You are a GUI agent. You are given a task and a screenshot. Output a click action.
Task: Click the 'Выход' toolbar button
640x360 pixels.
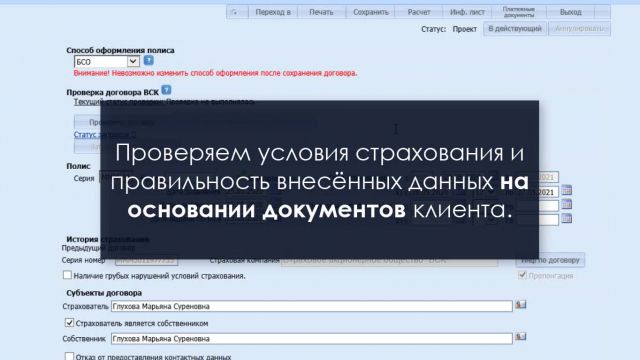(x=570, y=12)
